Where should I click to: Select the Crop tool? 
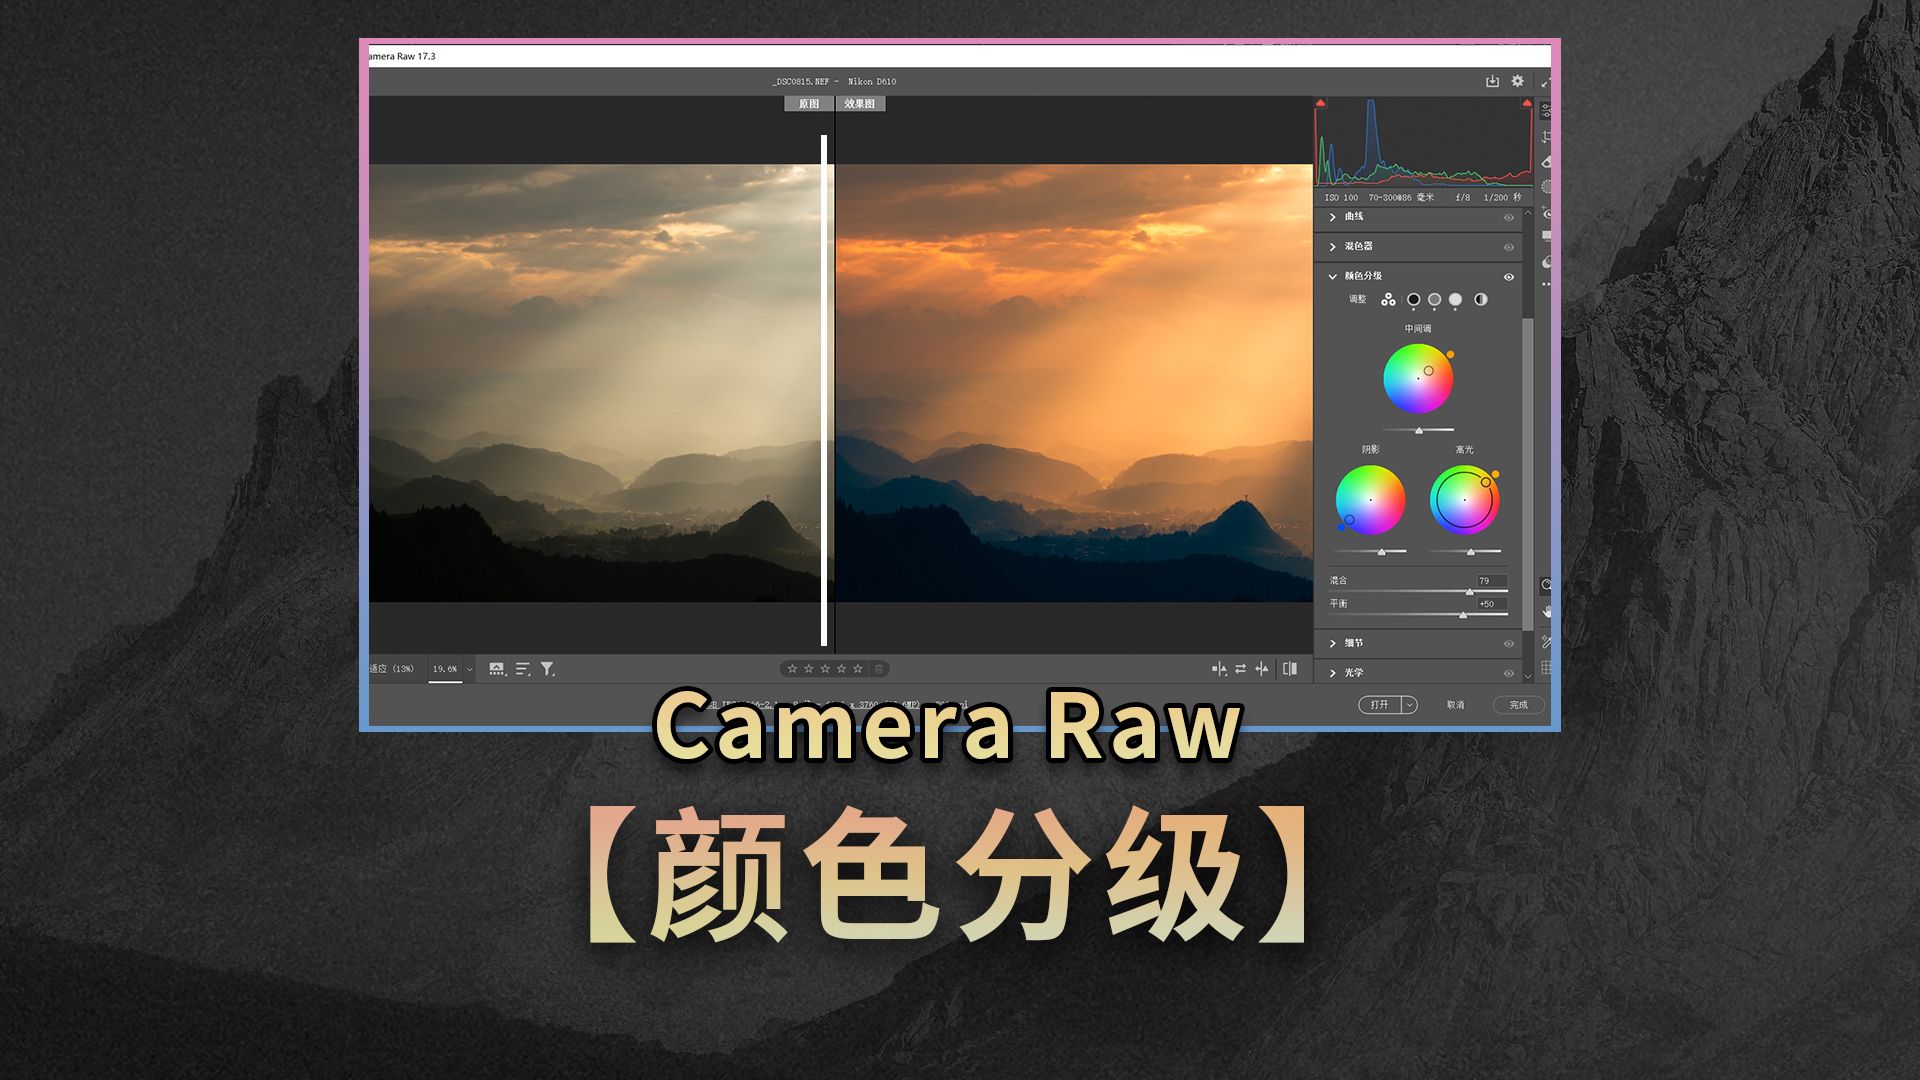[1546, 136]
